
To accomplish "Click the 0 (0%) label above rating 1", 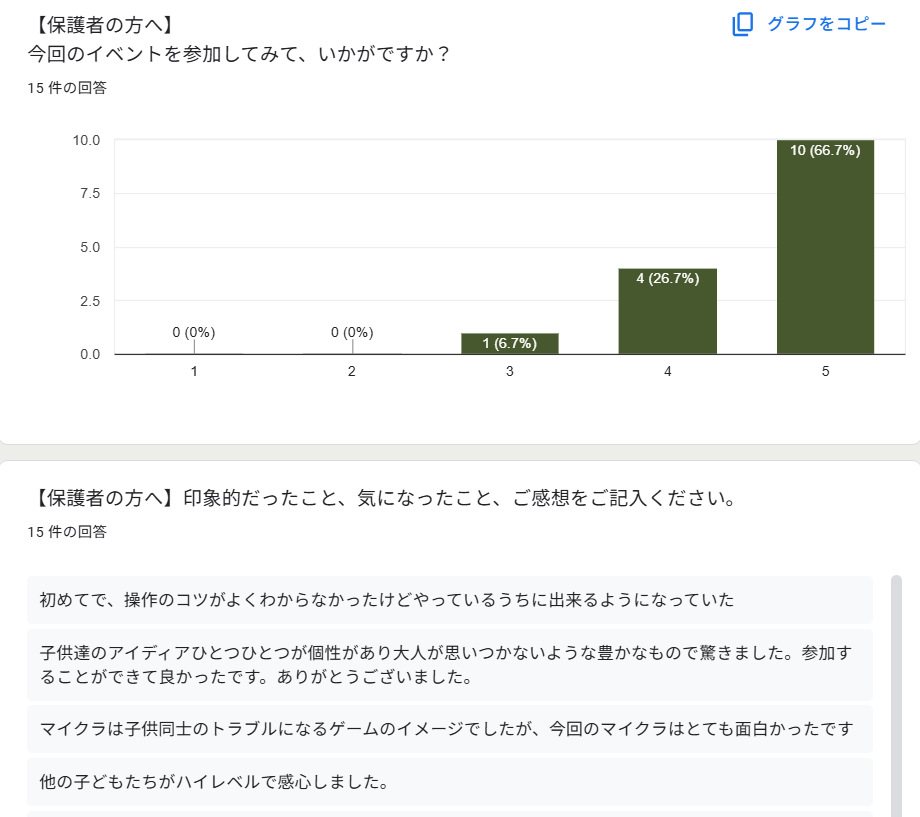I will point(194,332).
